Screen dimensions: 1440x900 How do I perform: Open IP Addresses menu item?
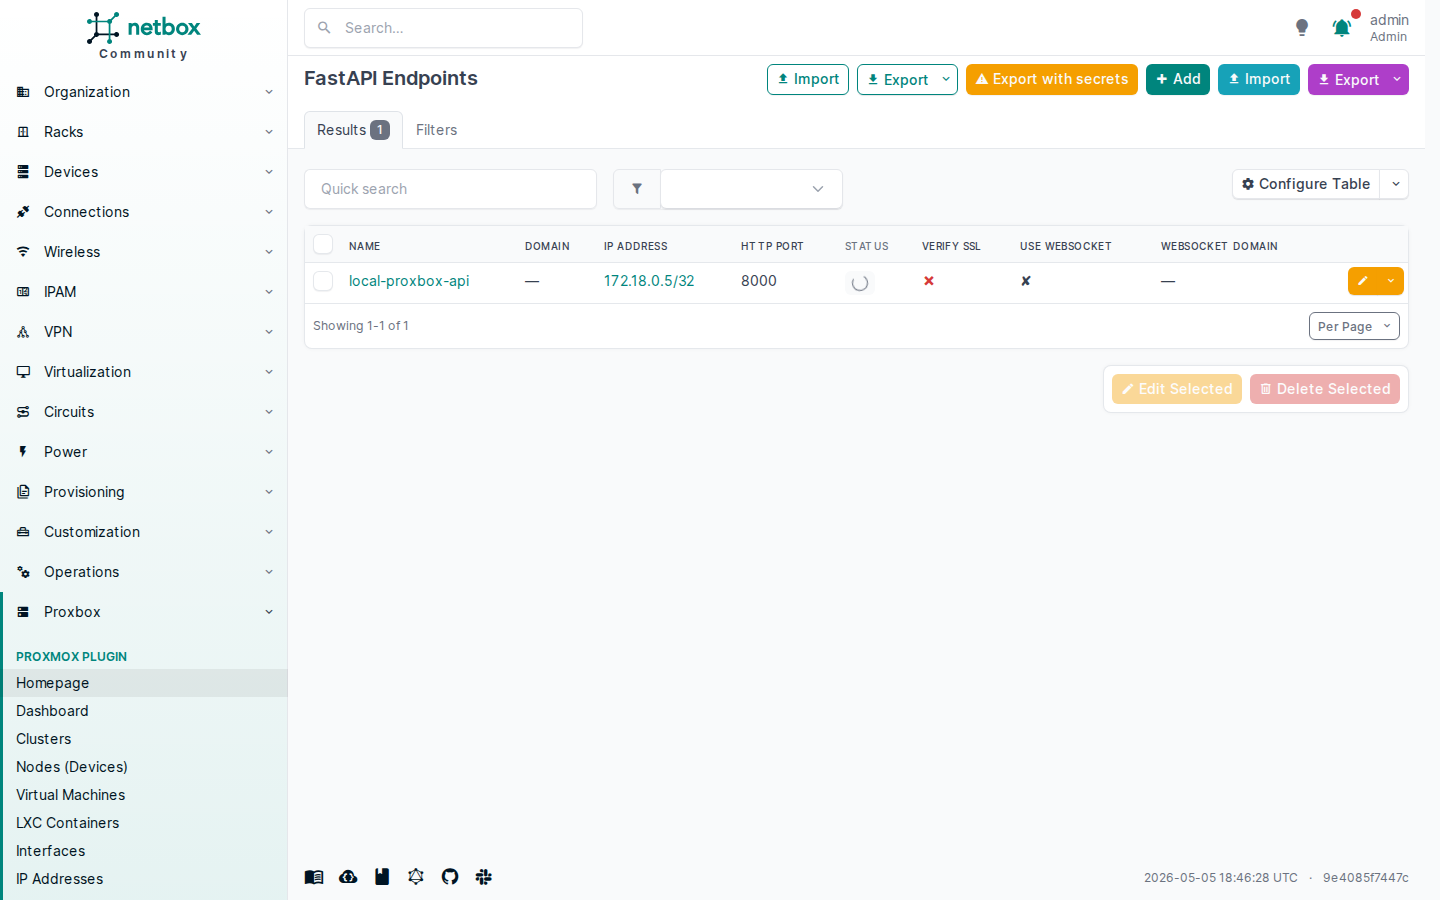tap(144, 879)
